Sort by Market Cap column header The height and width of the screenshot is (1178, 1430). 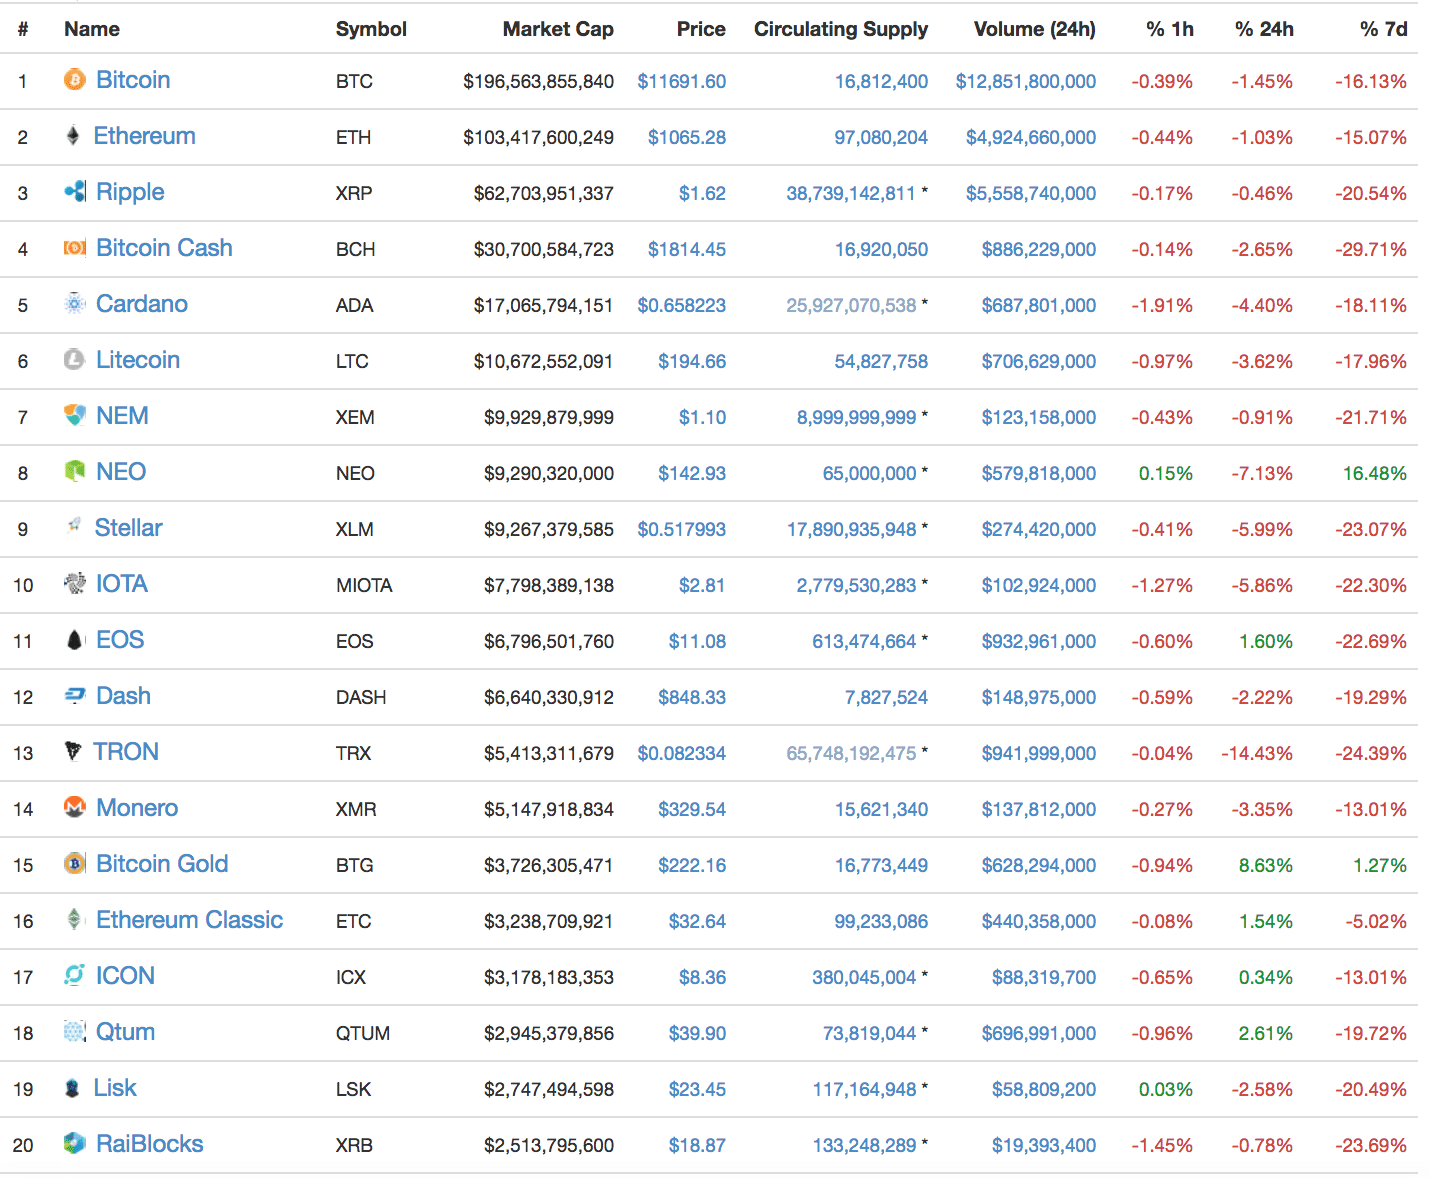click(x=558, y=29)
